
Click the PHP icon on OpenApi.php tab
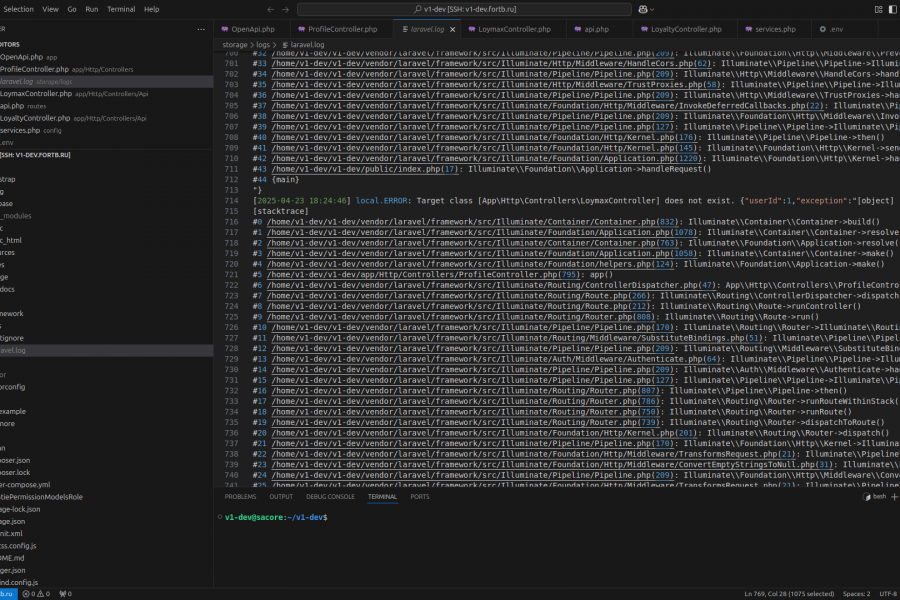coord(224,29)
